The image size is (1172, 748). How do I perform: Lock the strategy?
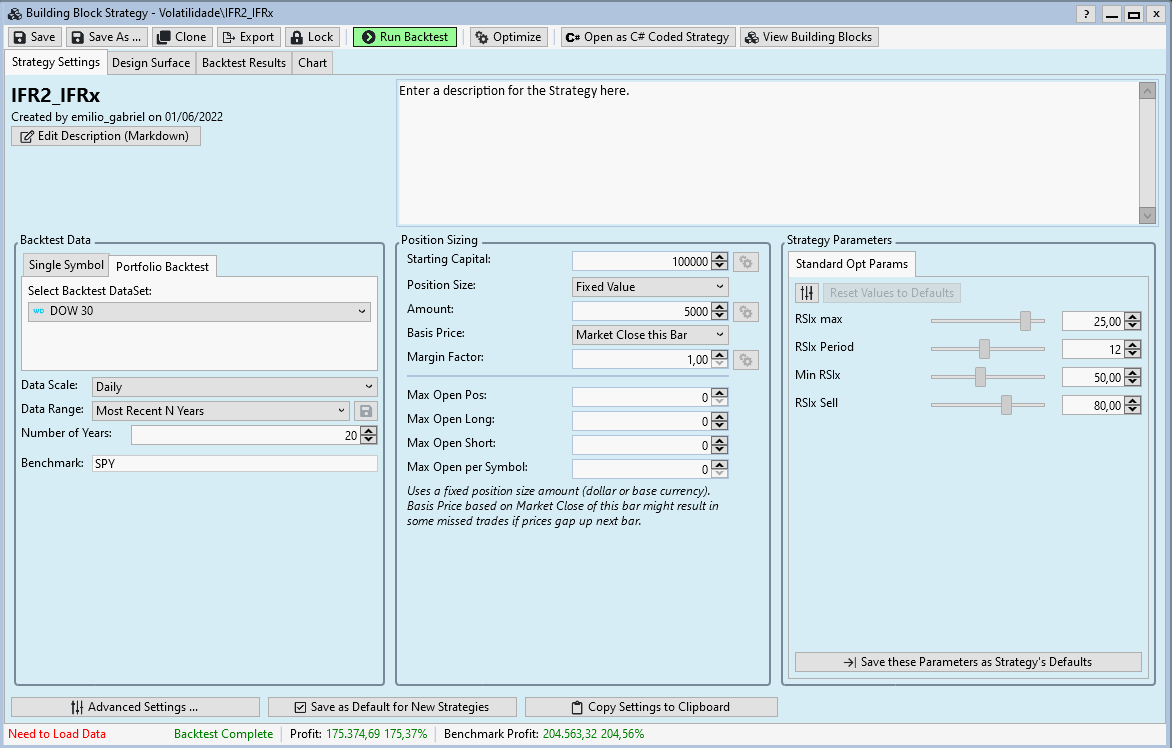(312, 37)
